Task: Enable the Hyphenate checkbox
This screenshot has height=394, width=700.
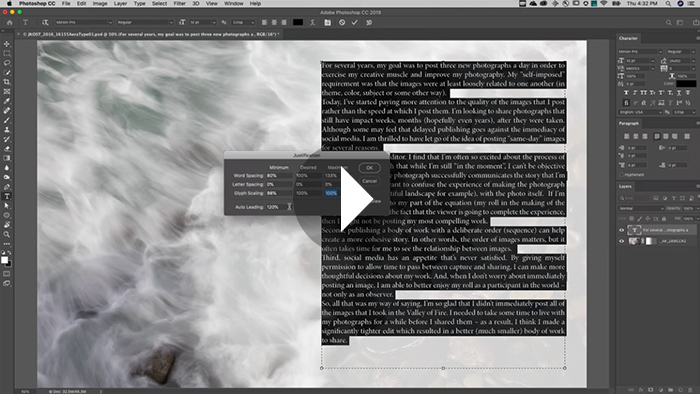Action: click(621, 175)
